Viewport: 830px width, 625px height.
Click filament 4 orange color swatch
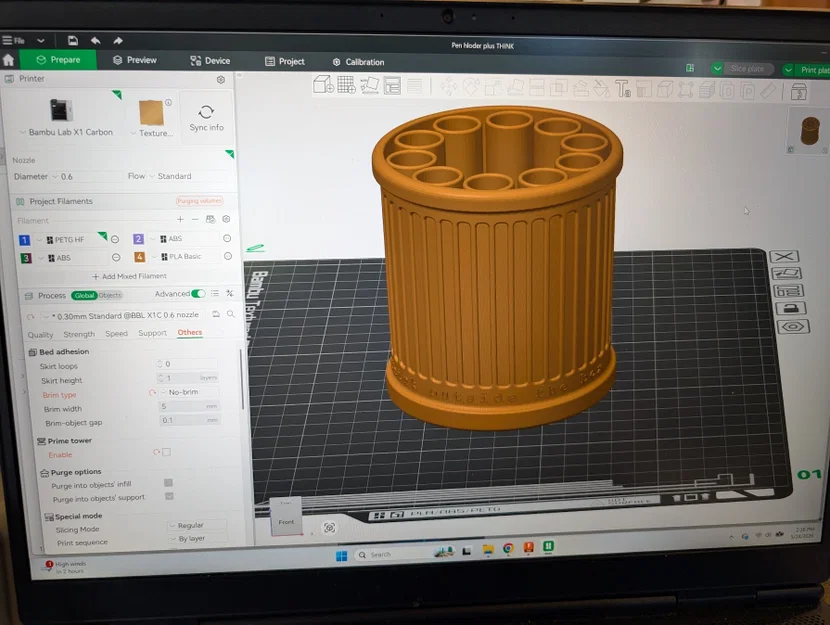click(x=140, y=257)
